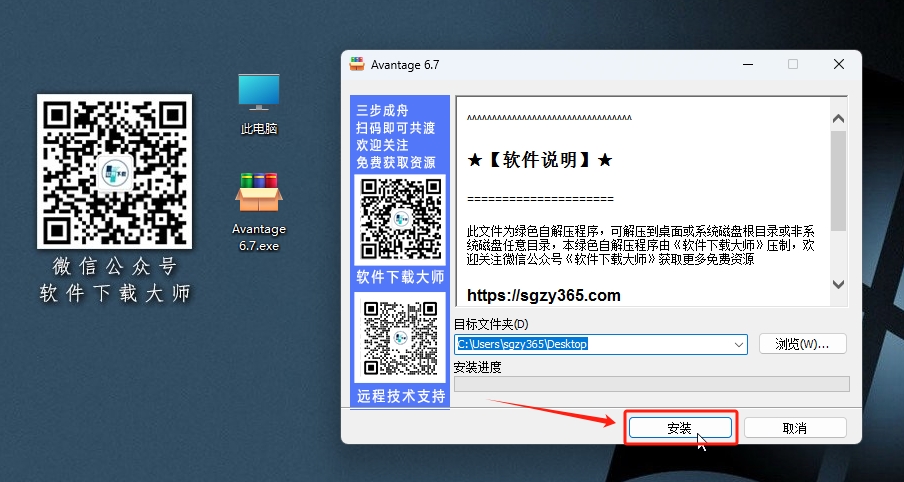Click the WinRAR icon in the title bar
This screenshot has width=904, height=482.
click(357, 64)
